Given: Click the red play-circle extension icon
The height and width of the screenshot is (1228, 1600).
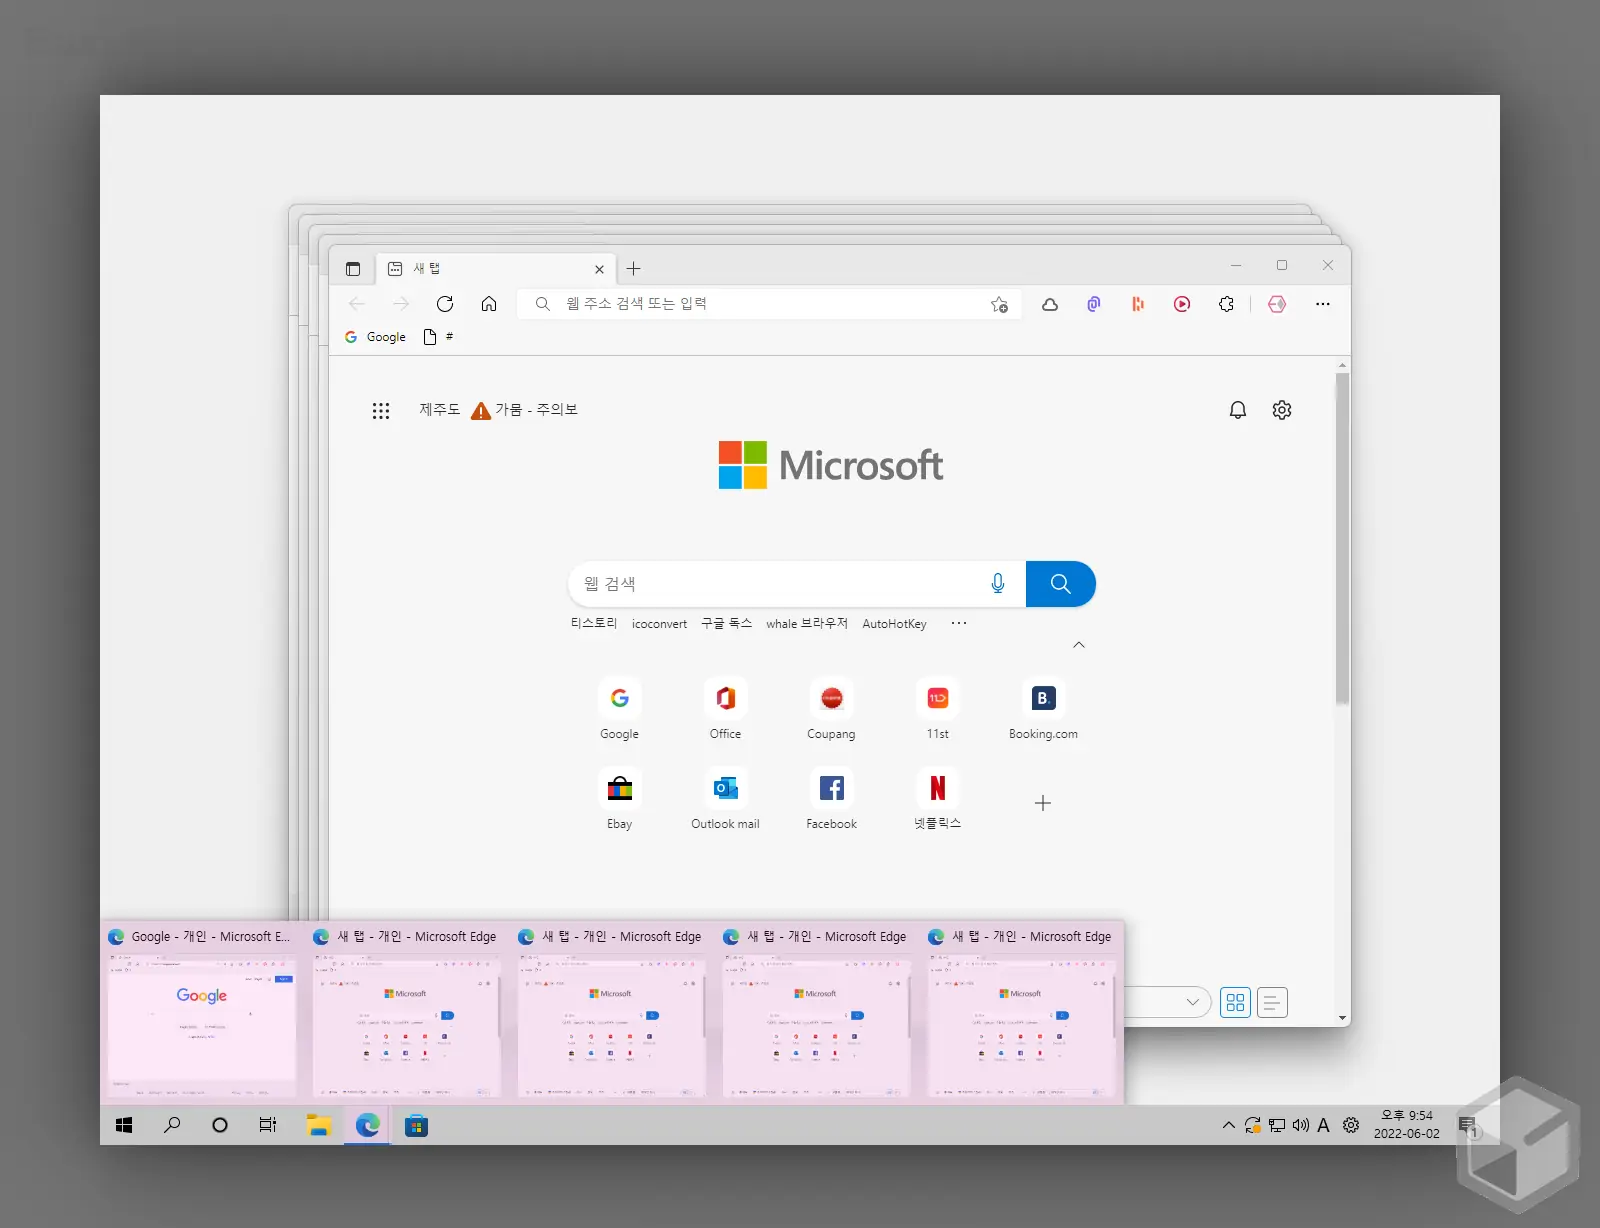Looking at the screenshot, I should click(1182, 304).
